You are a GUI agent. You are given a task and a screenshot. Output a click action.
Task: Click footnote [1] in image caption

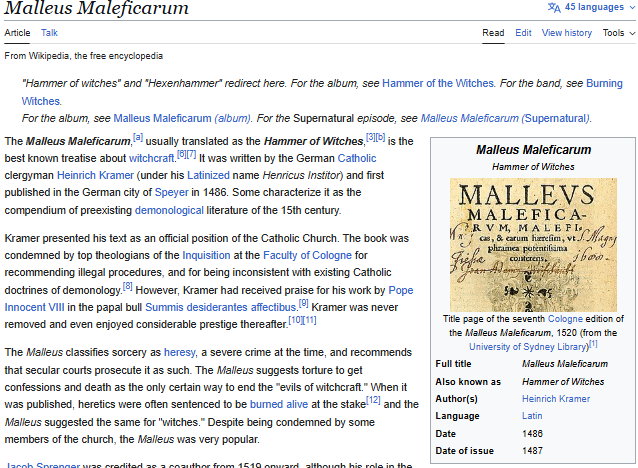click(593, 344)
